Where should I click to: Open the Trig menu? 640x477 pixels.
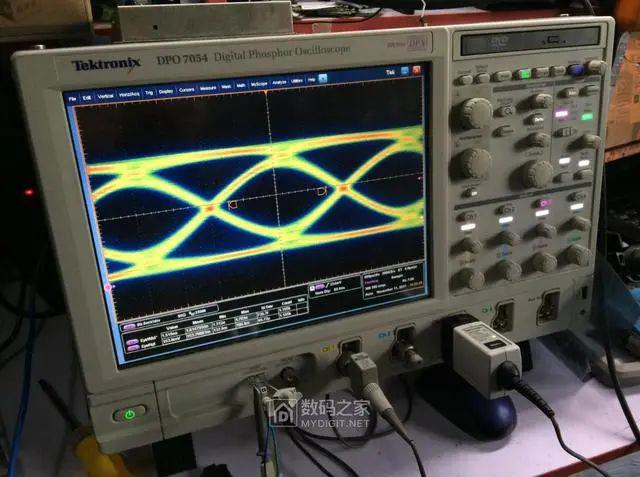coord(149,93)
